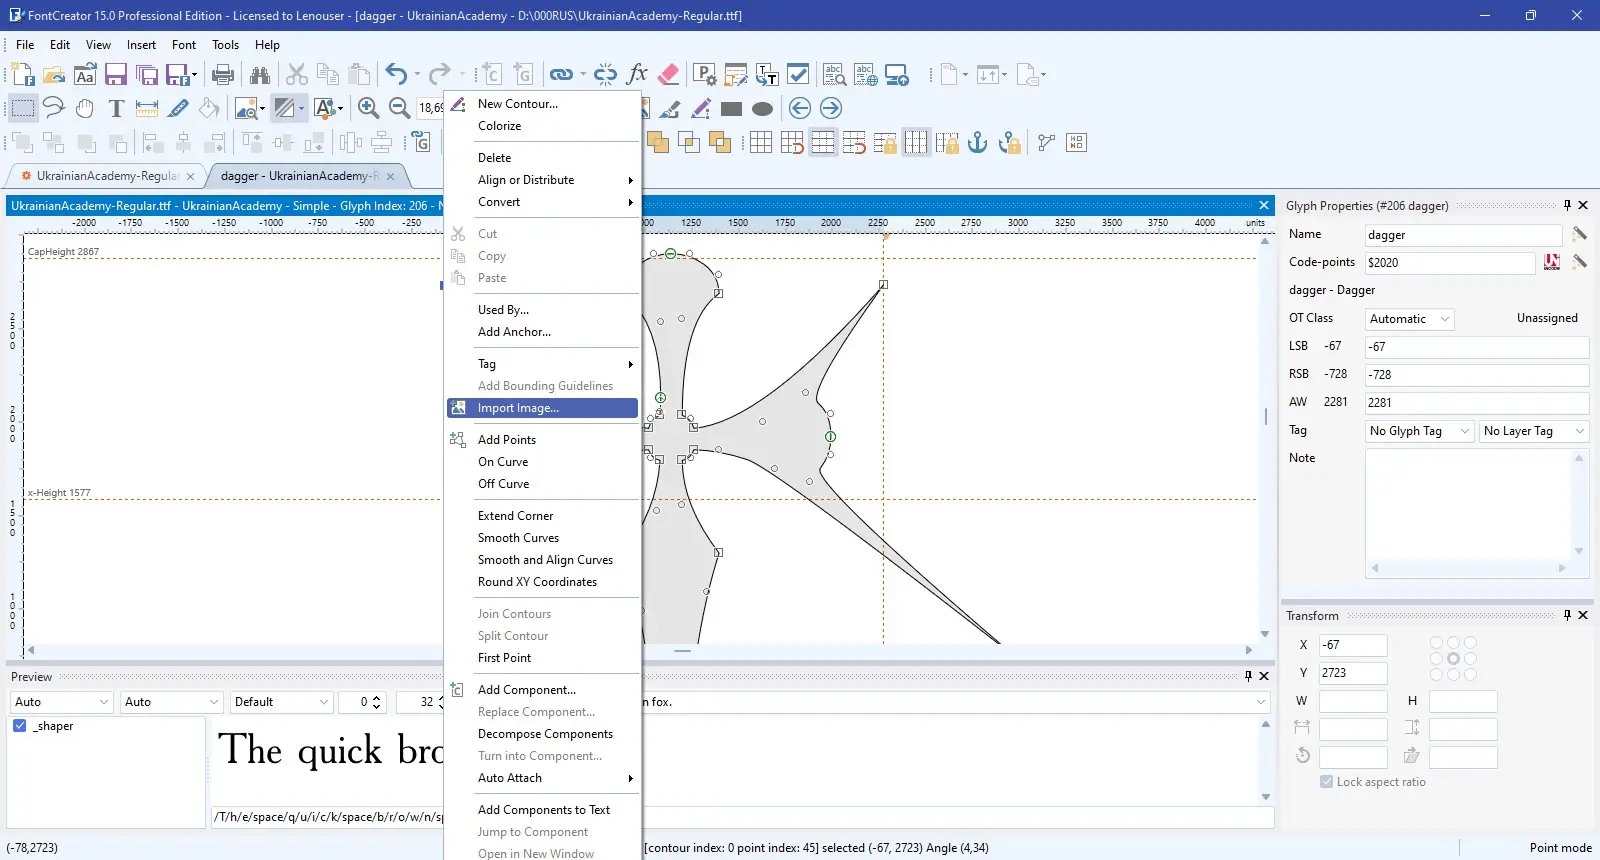The height and width of the screenshot is (860, 1600).
Task: Select the measure ruler tool
Action: (147, 108)
